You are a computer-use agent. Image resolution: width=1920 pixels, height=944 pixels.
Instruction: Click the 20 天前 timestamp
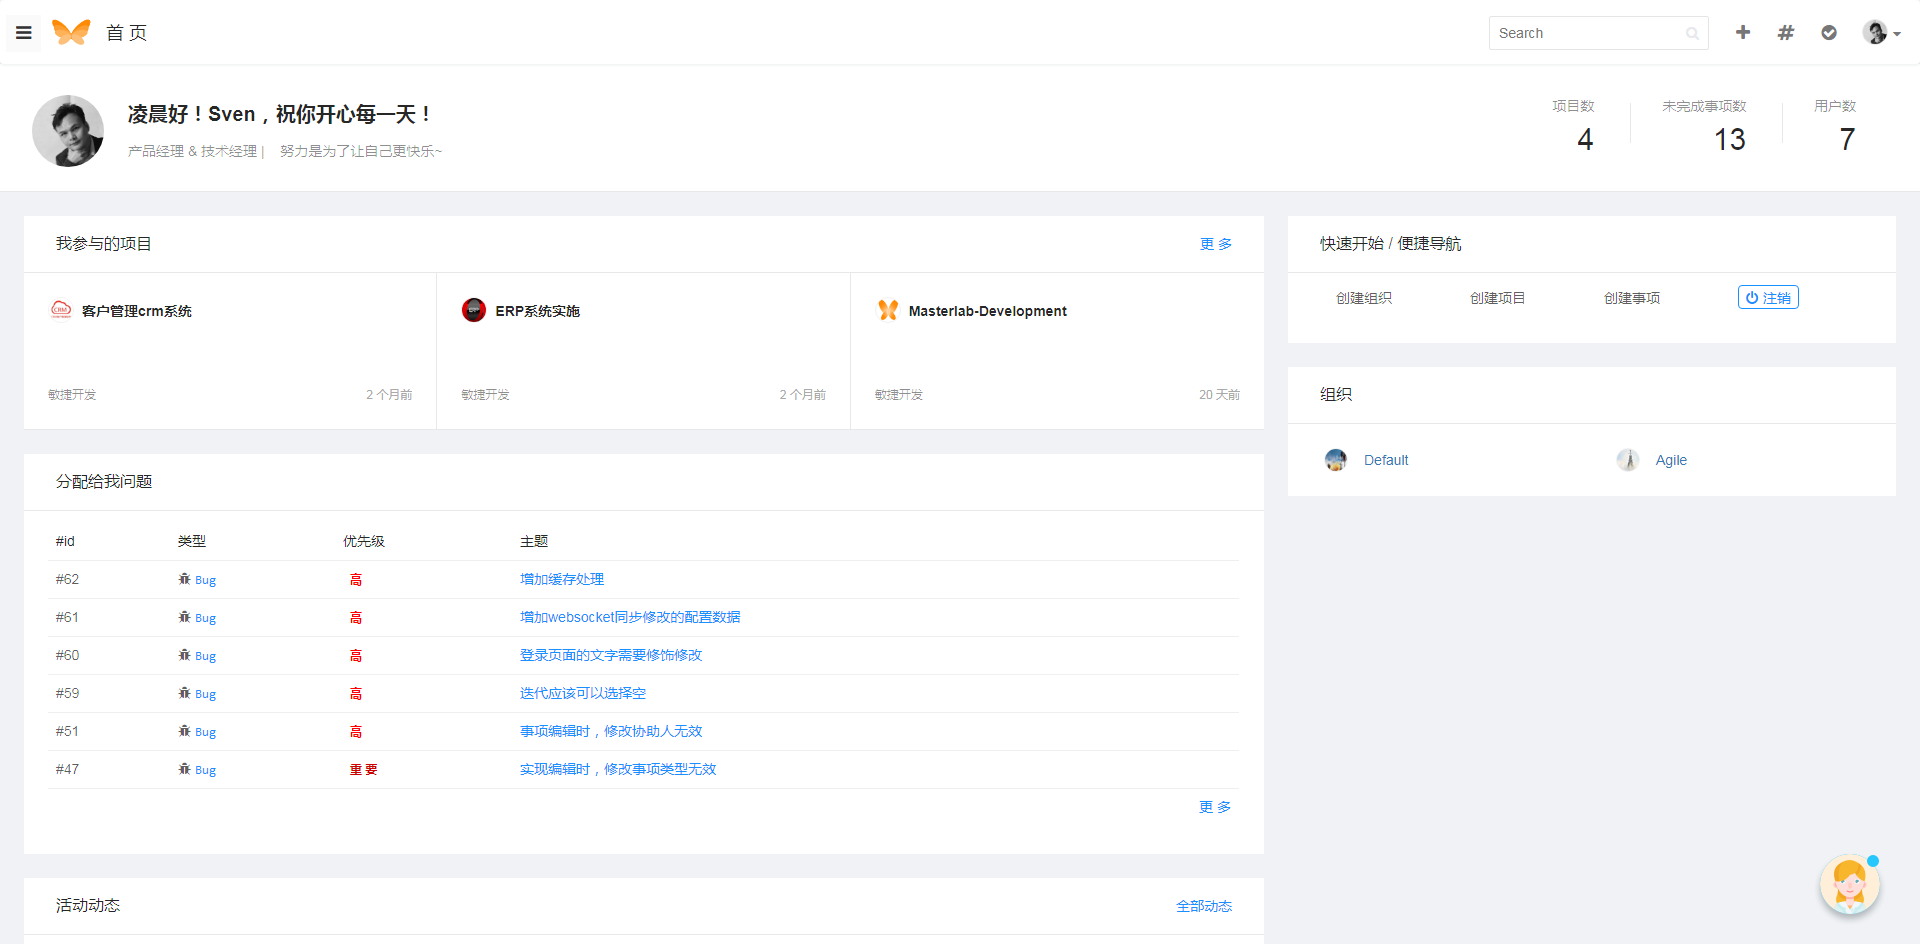(x=1219, y=395)
